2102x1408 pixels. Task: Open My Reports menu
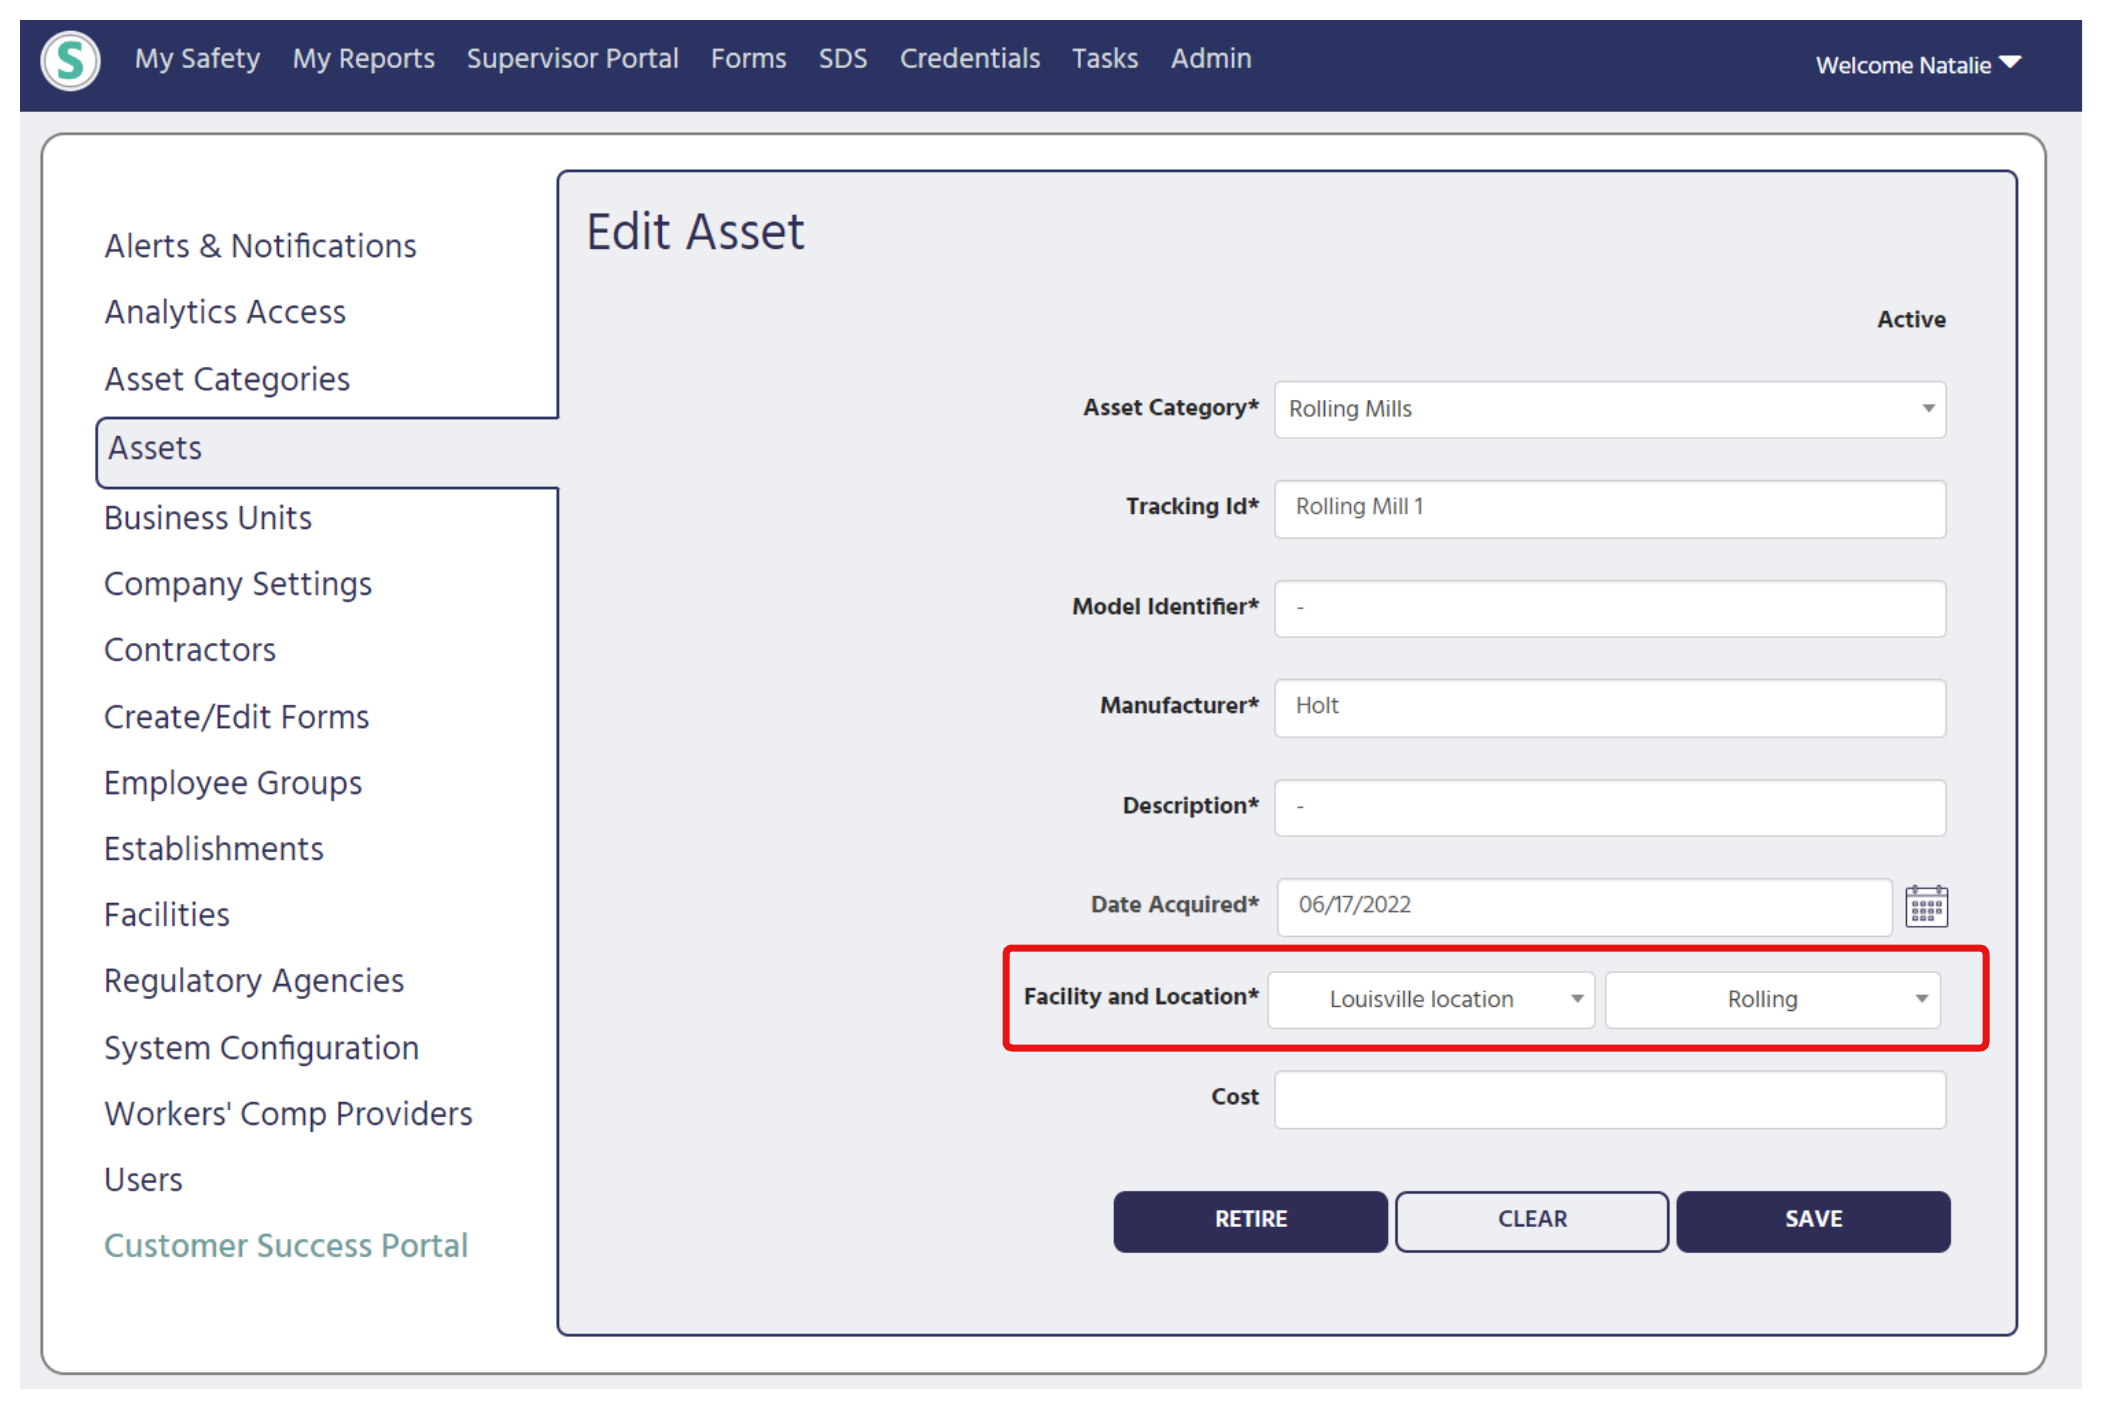pyautogui.click(x=363, y=59)
